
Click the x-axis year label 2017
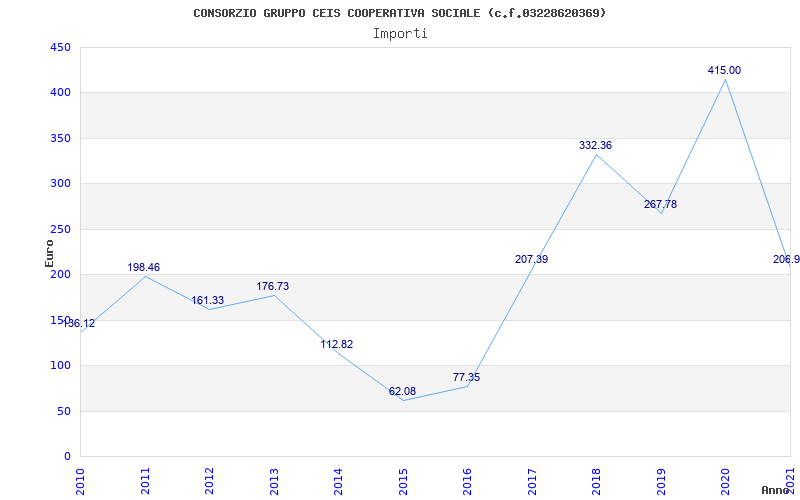pos(532,481)
